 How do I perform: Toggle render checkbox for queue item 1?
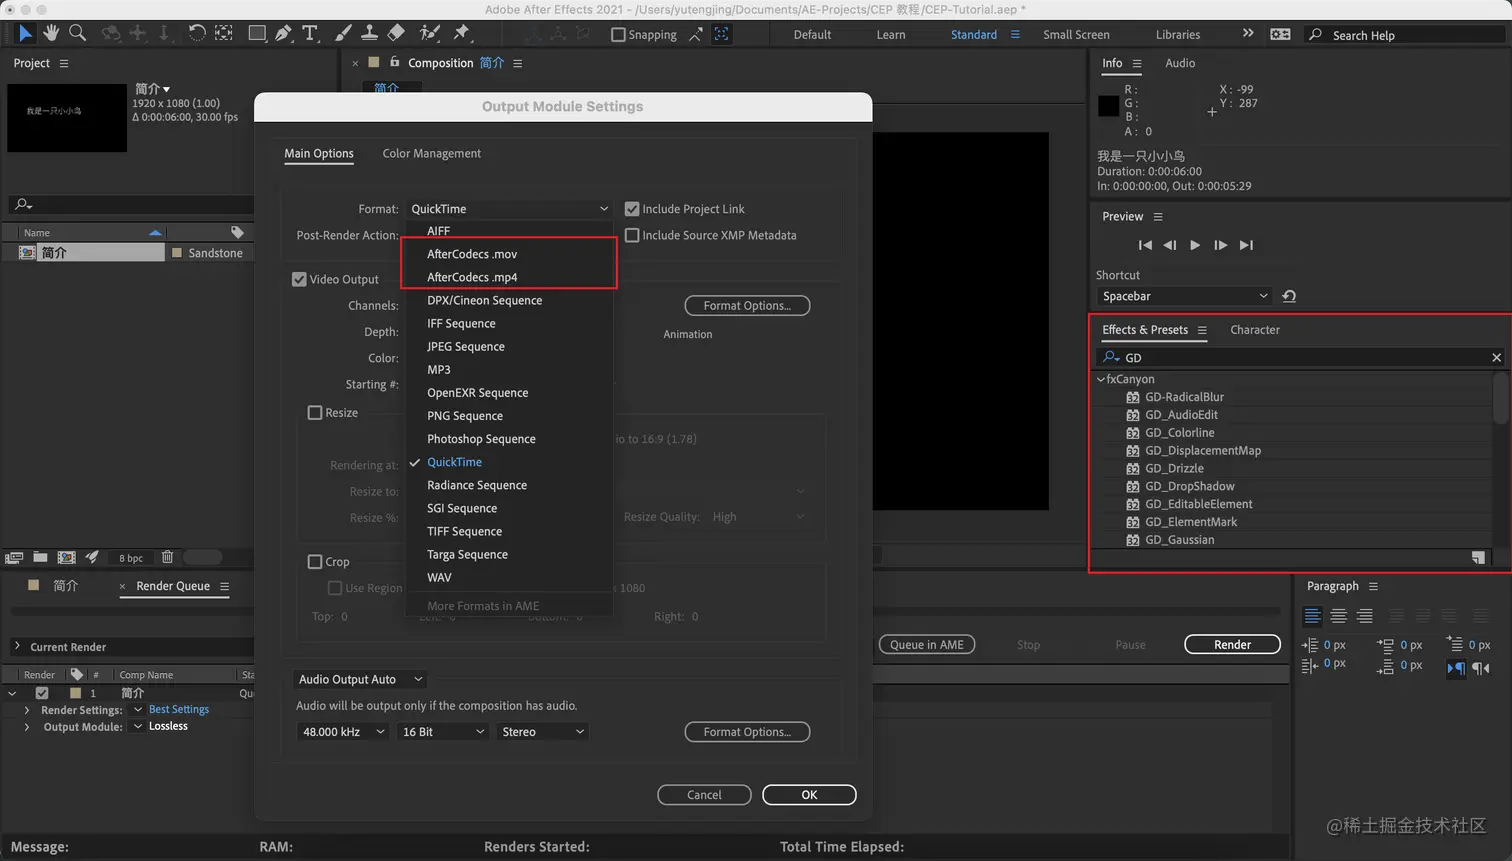(x=42, y=693)
